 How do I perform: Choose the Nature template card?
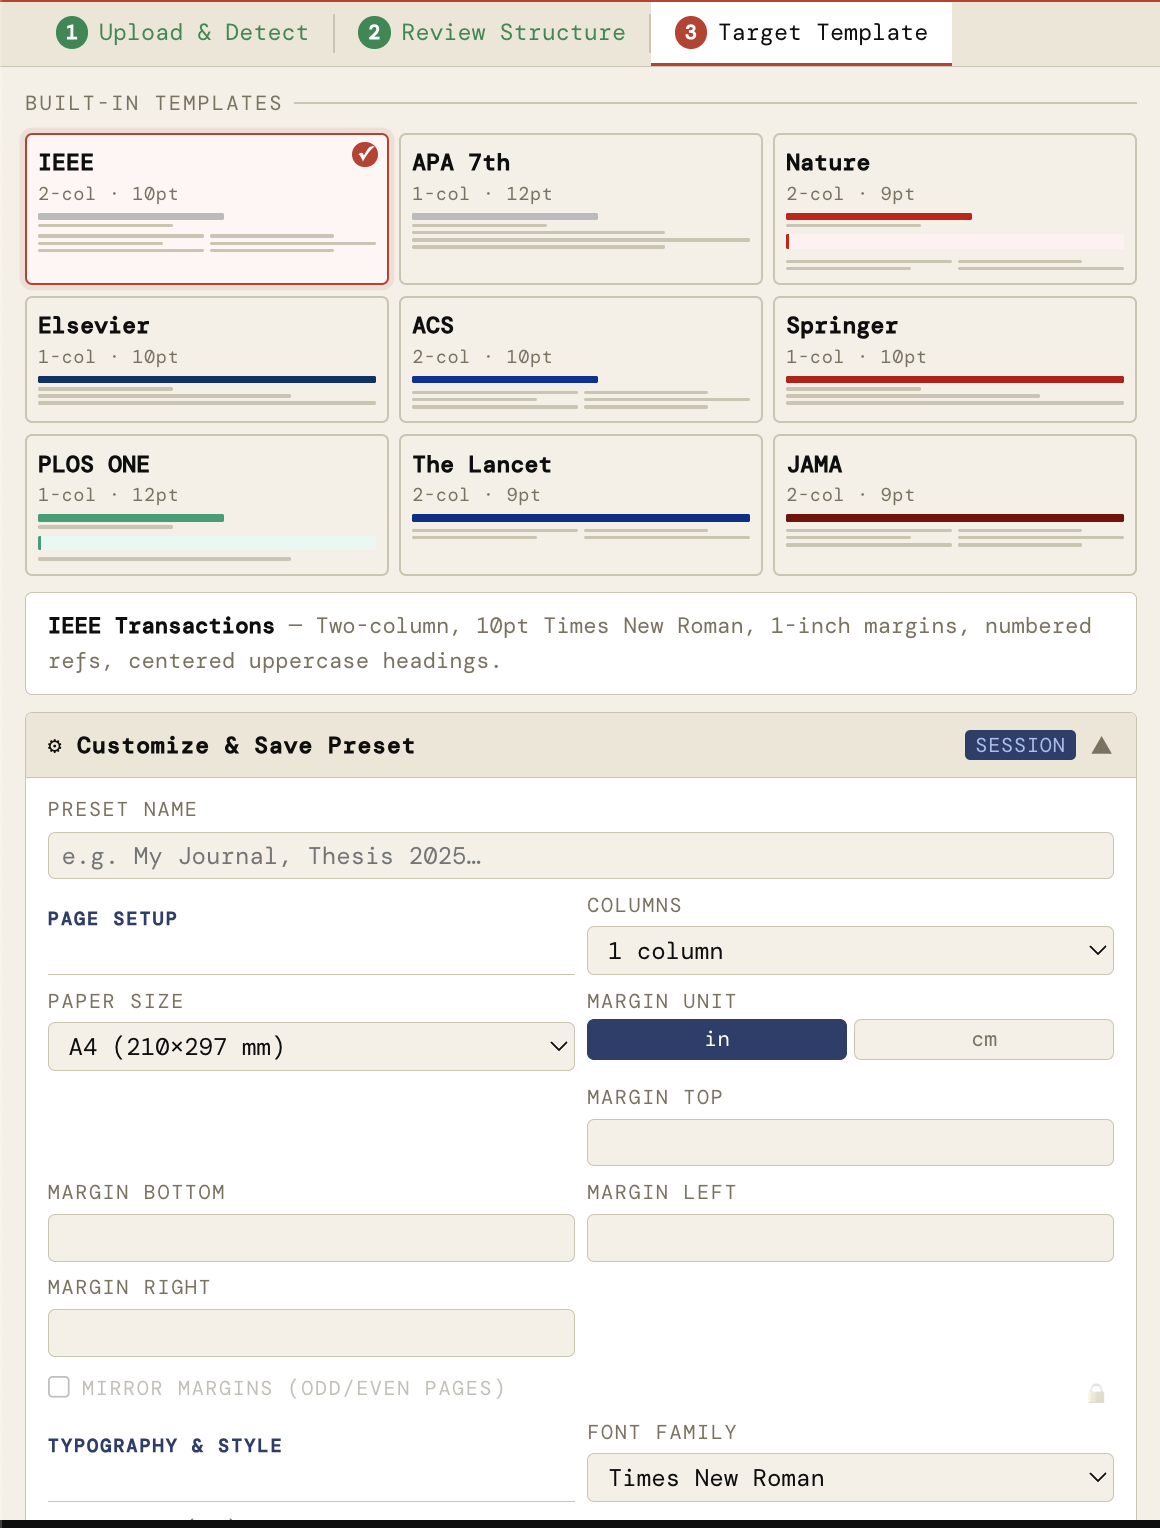[x=954, y=209]
